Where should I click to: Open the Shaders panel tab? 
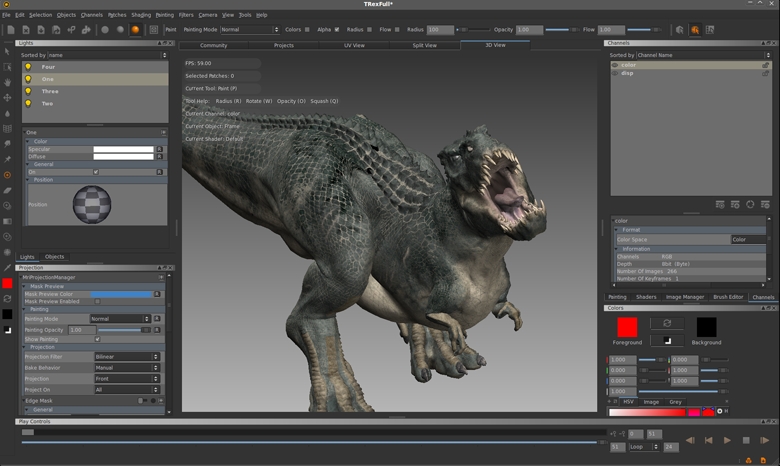(x=646, y=297)
